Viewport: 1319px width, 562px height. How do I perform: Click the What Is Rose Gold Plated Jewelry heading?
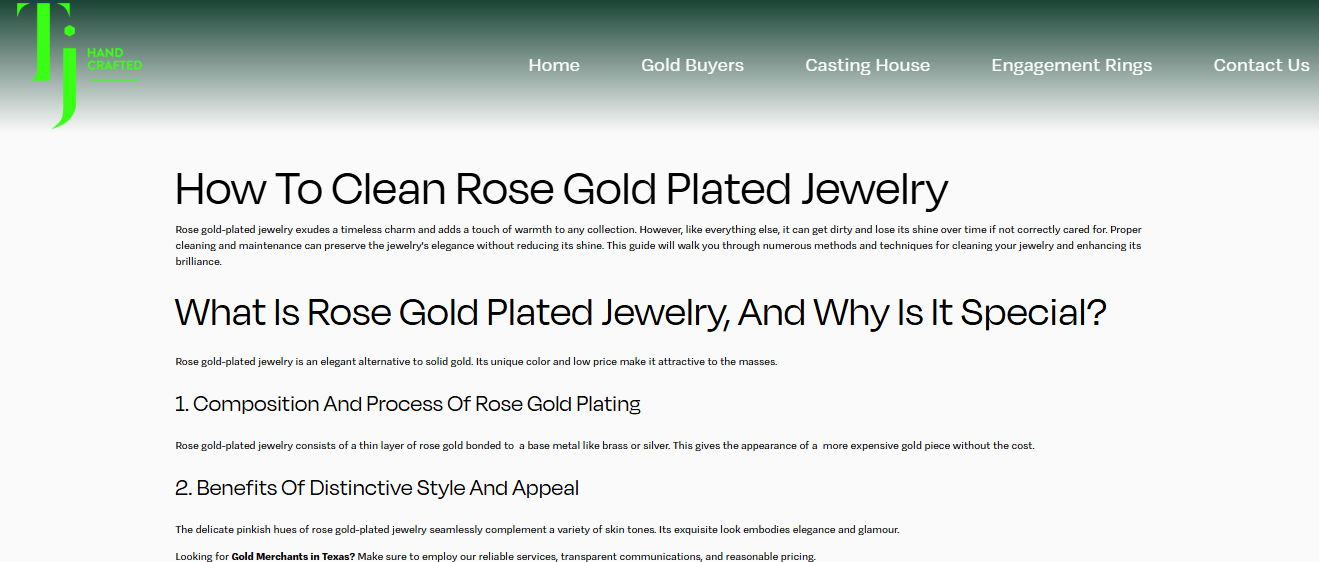[x=641, y=313]
